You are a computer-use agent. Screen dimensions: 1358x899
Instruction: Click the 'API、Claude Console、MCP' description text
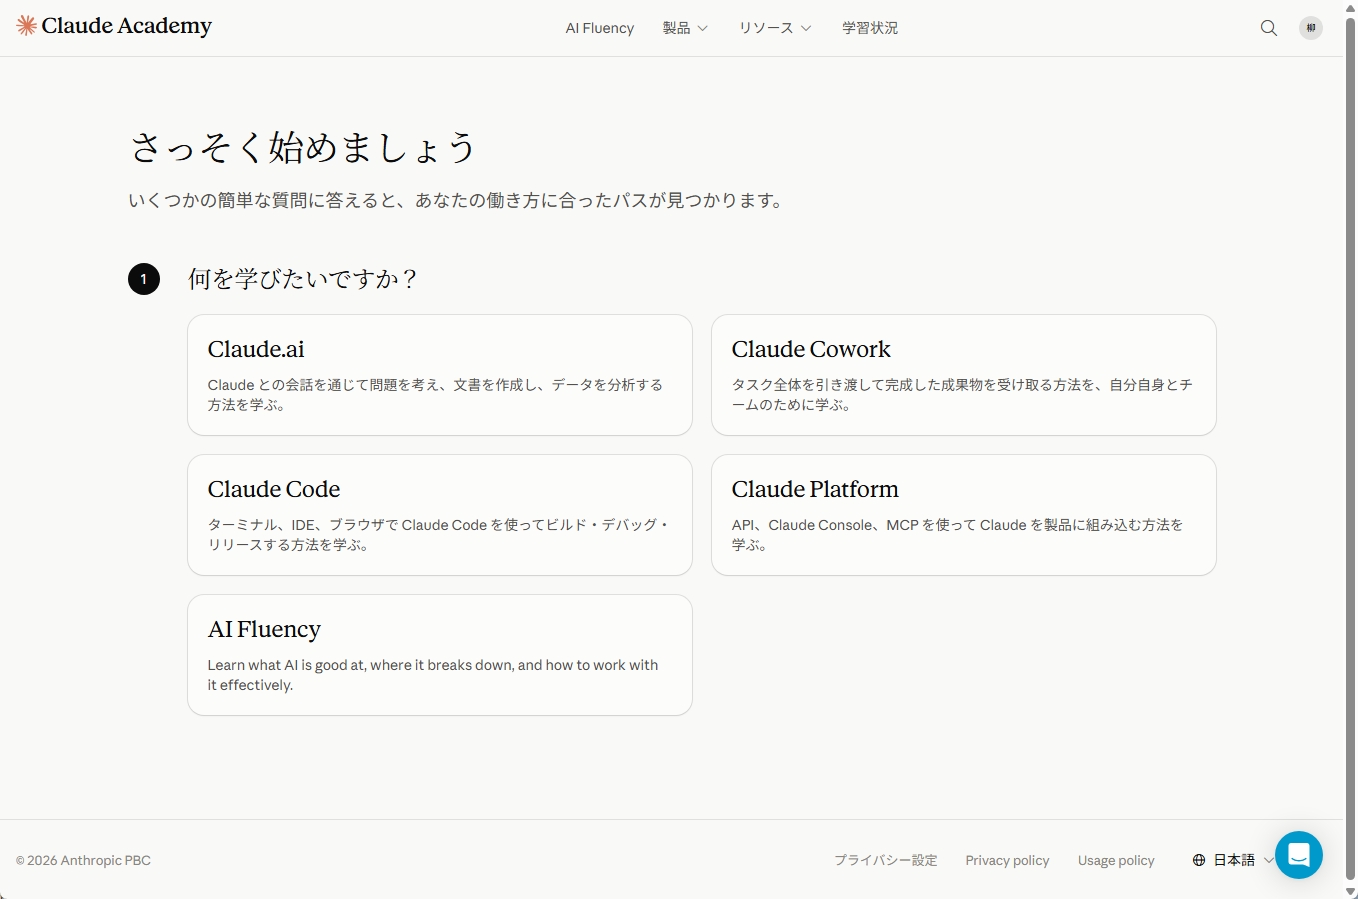pyautogui.click(x=957, y=535)
